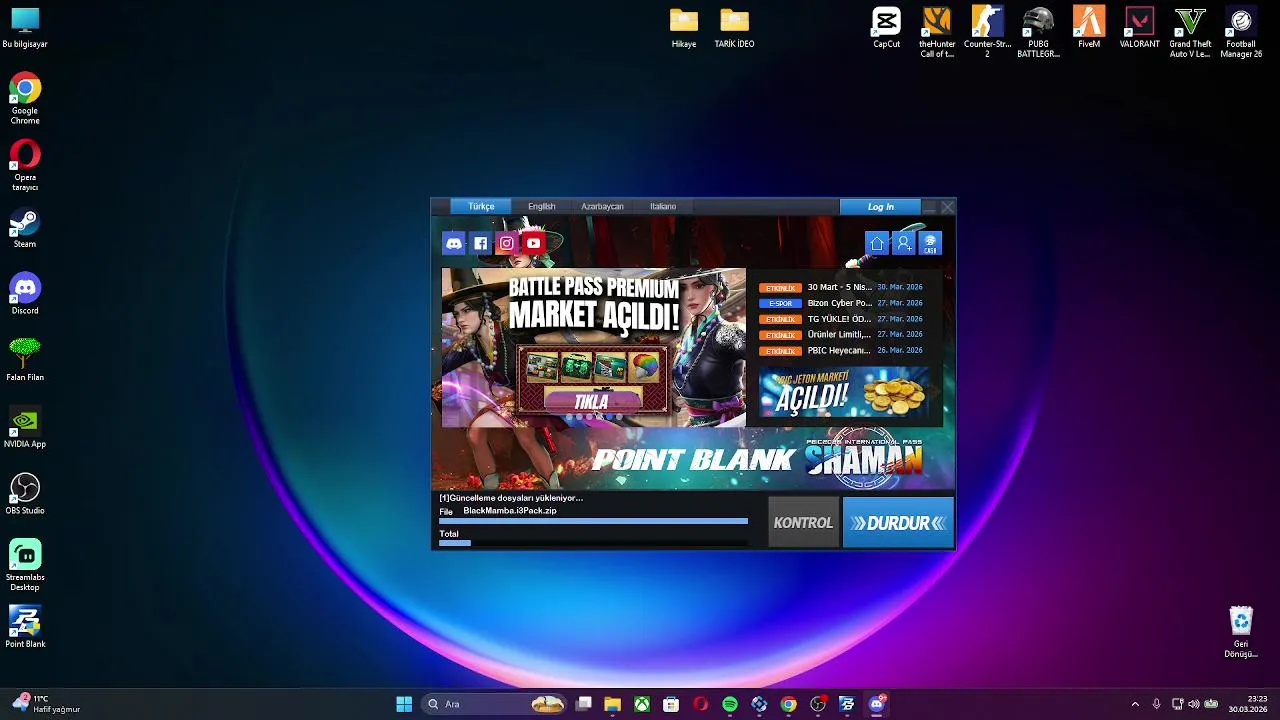Open the 'TG YÜKLE! ÖD...' news item
Image resolution: width=1280 pixels, height=720 pixels.
[x=840, y=319]
